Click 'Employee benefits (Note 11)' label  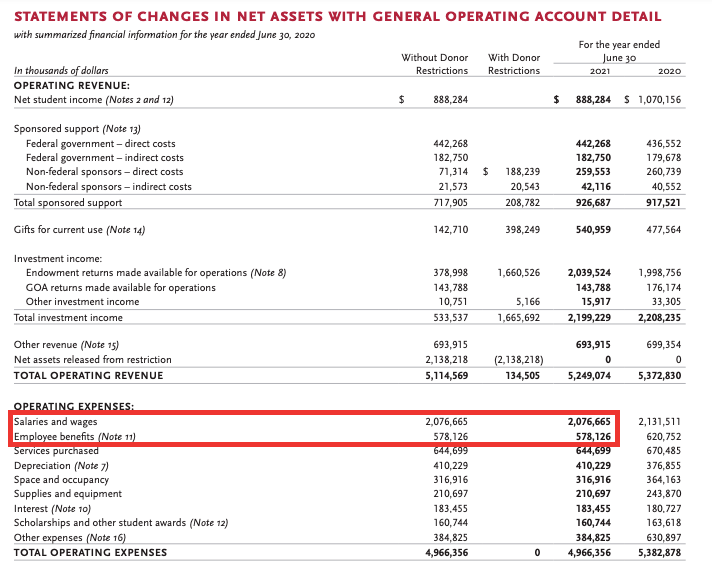(75, 437)
